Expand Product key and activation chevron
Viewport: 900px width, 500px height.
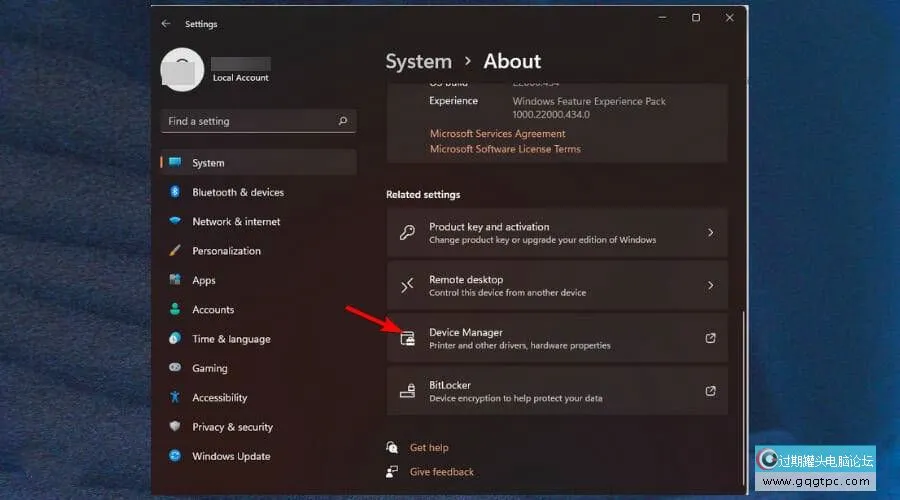click(710, 233)
